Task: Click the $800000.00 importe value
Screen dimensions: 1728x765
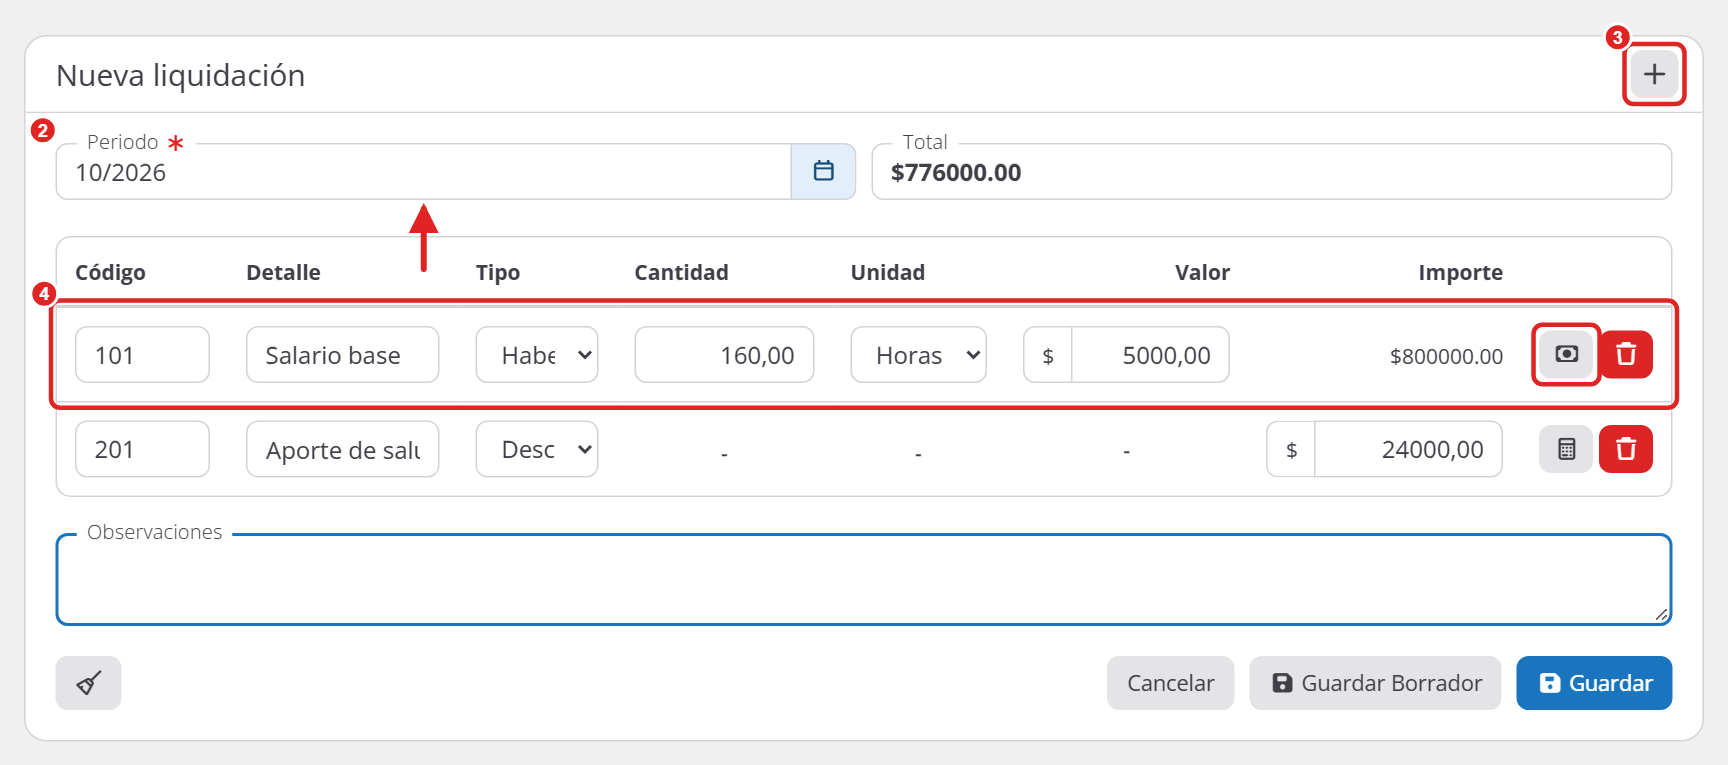Action: 1446,356
